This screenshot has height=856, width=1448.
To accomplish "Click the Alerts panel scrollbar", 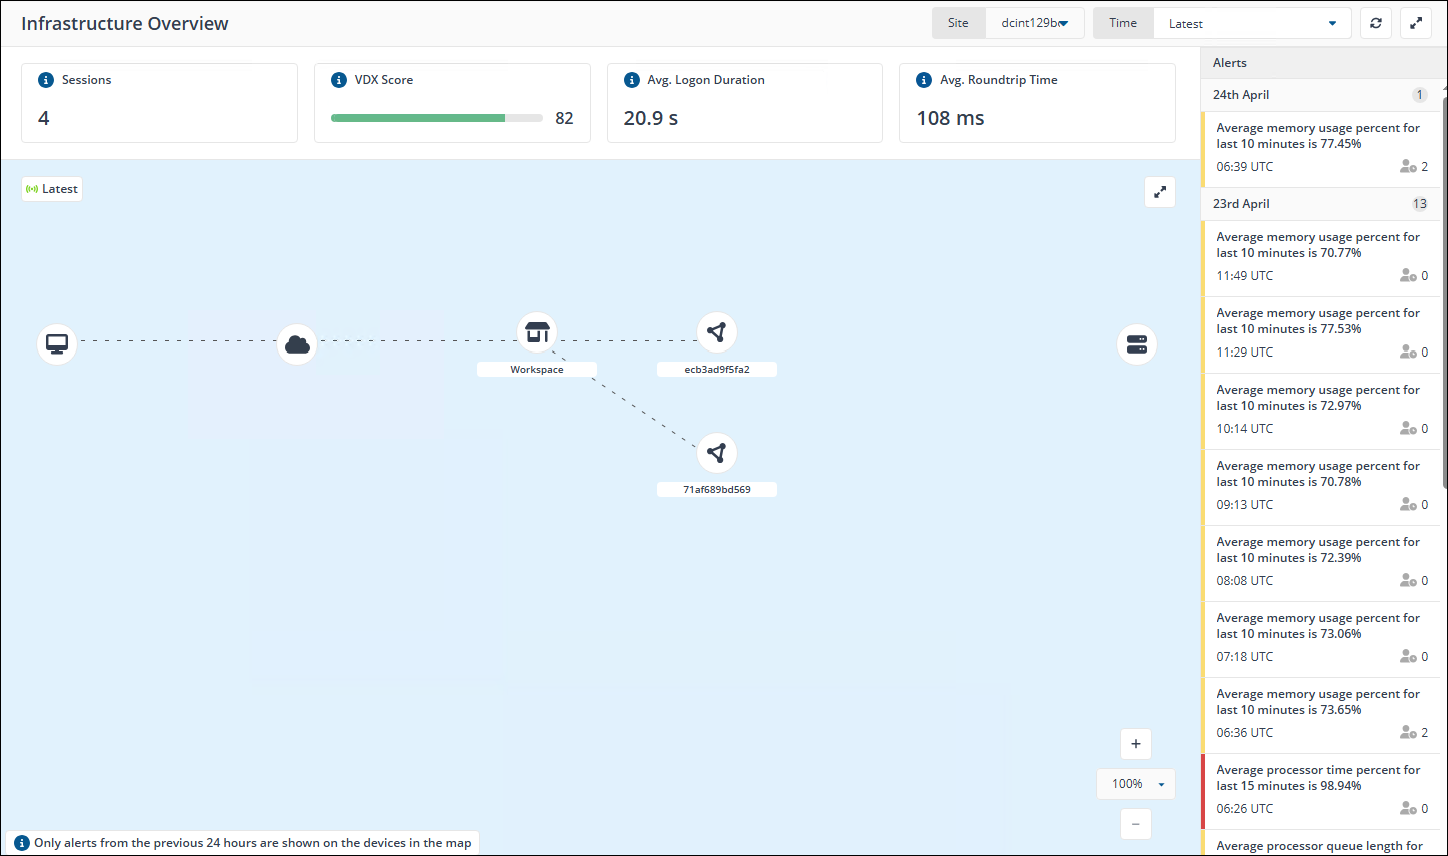I will (x=1443, y=300).
